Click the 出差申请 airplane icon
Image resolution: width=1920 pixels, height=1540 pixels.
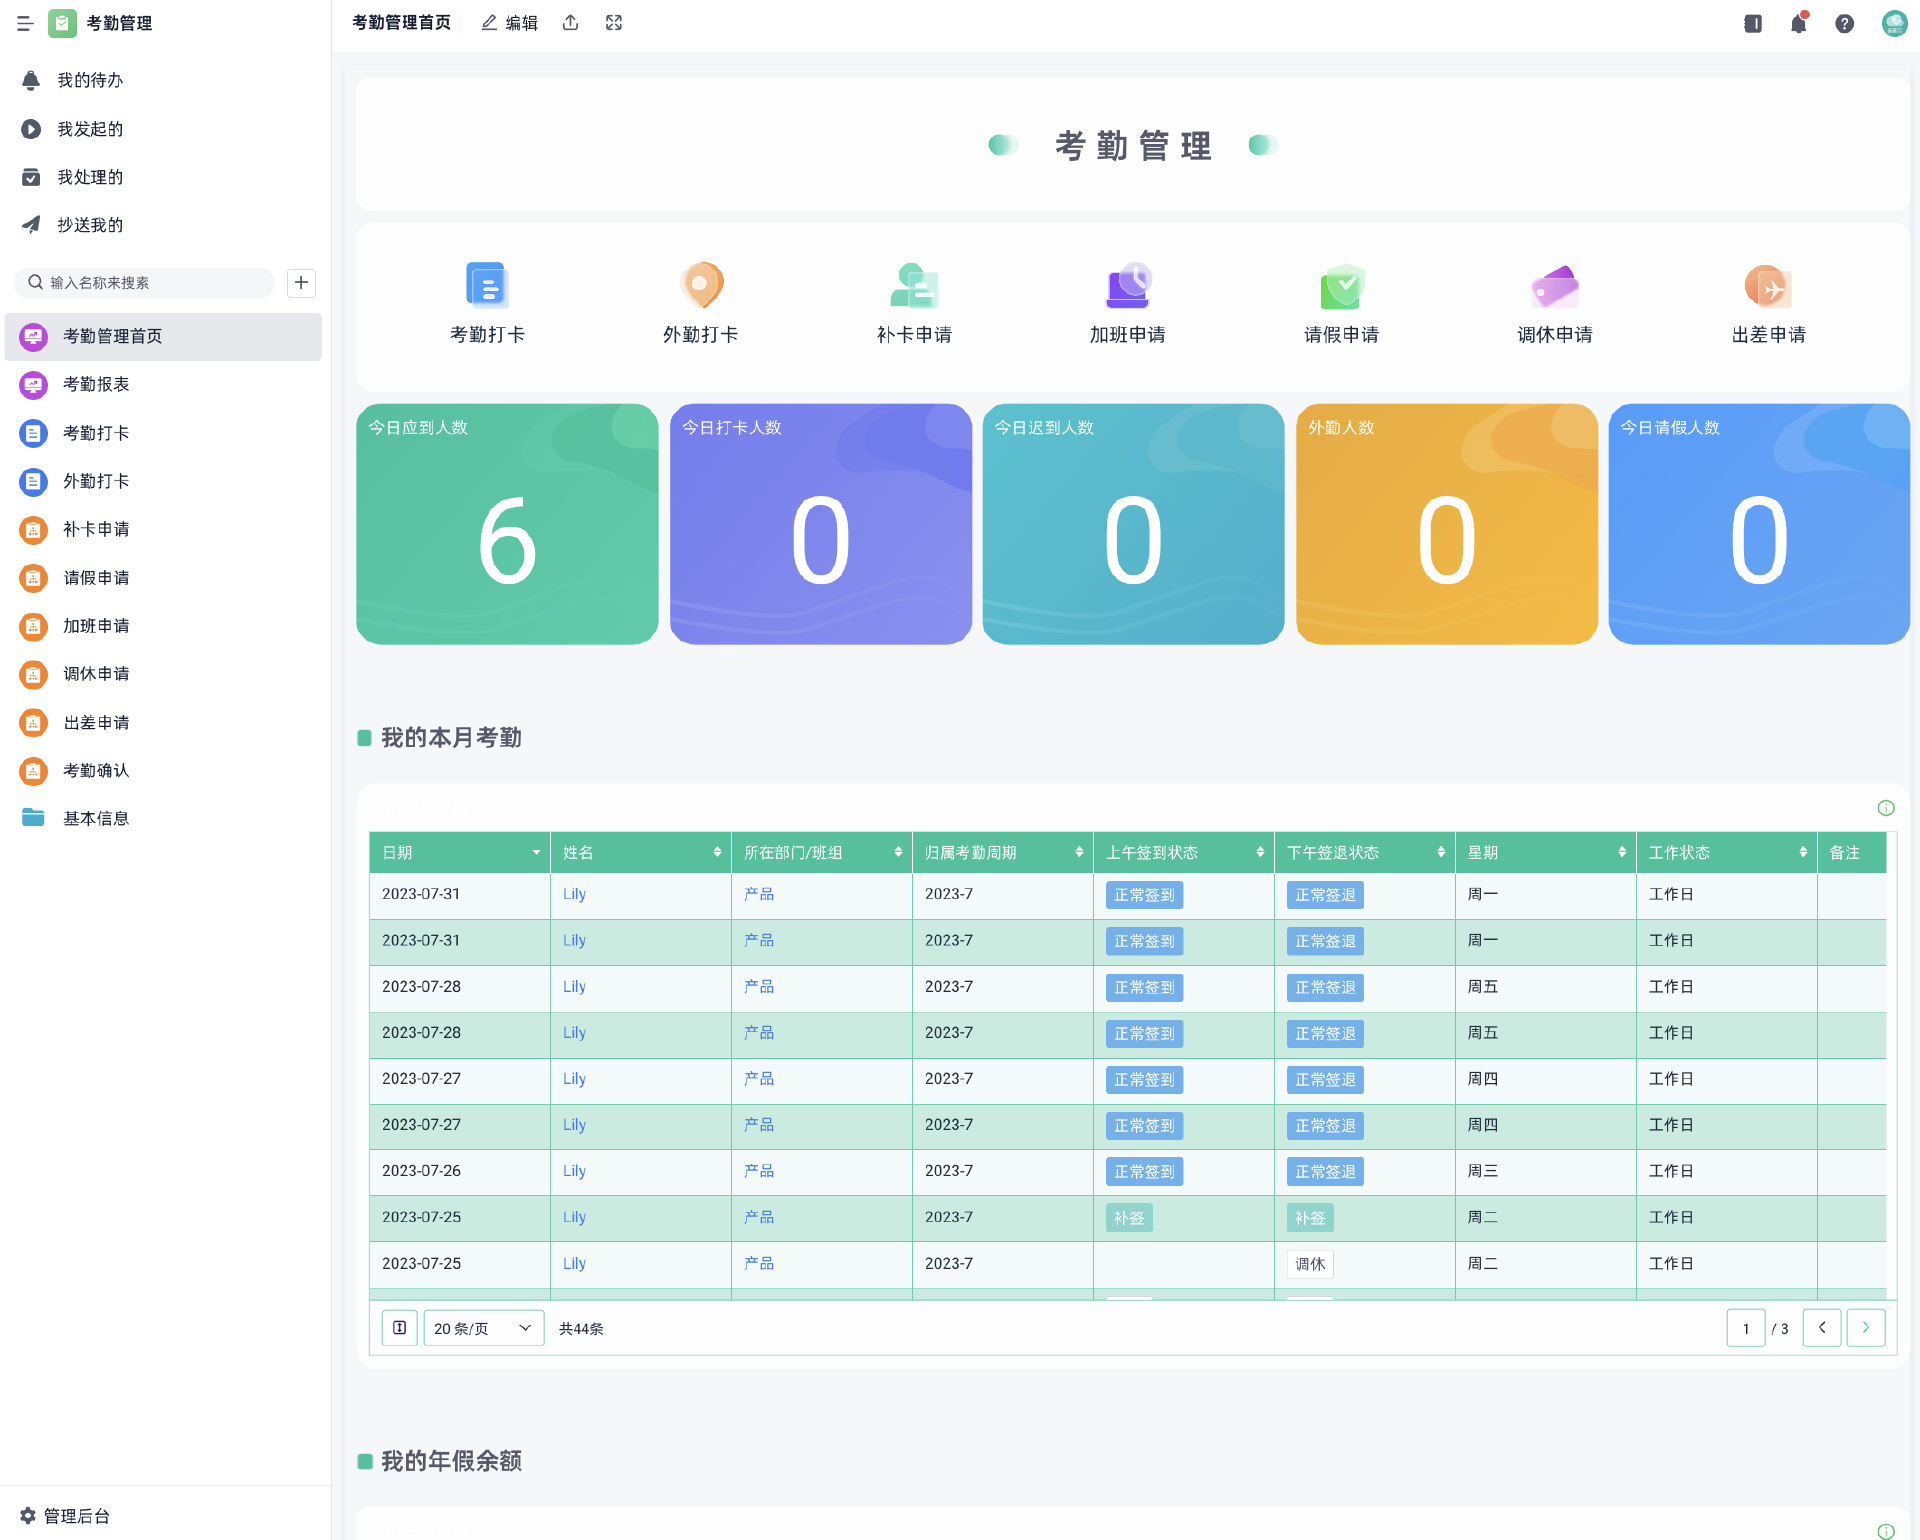1768,286
